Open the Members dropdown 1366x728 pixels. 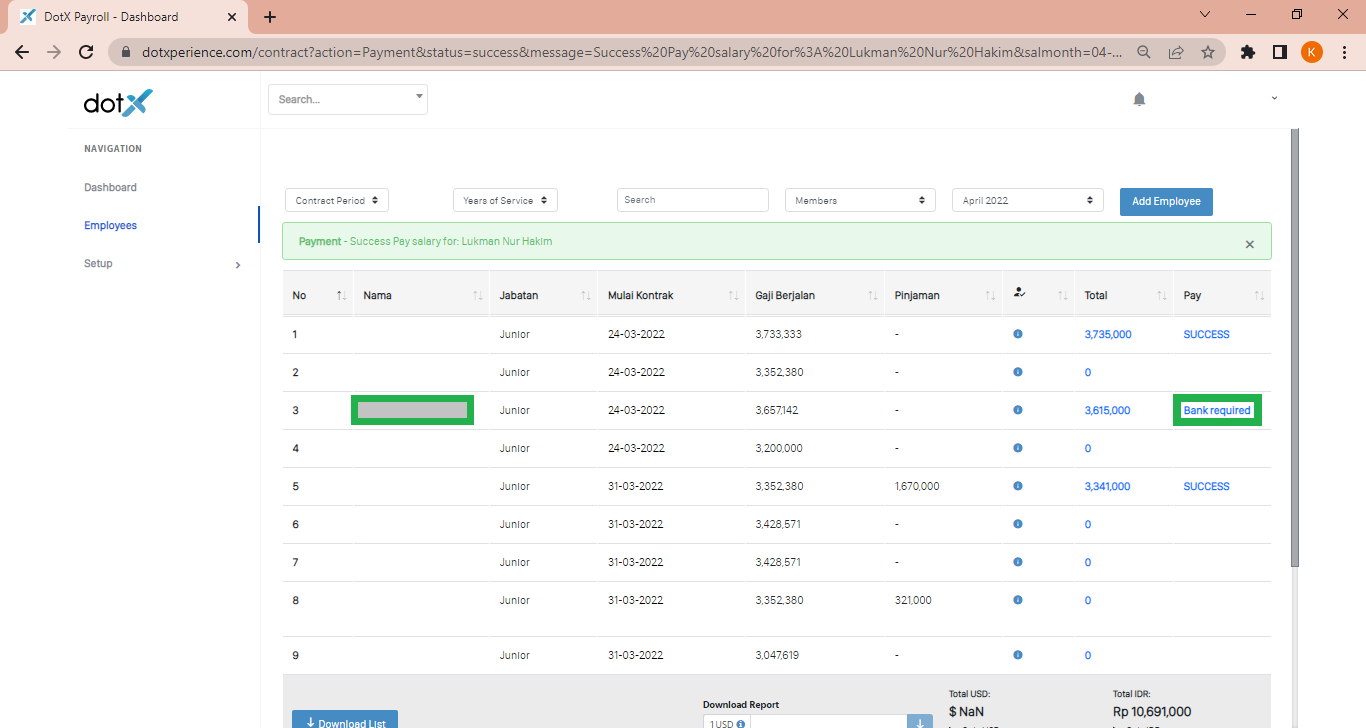[860, 200]
